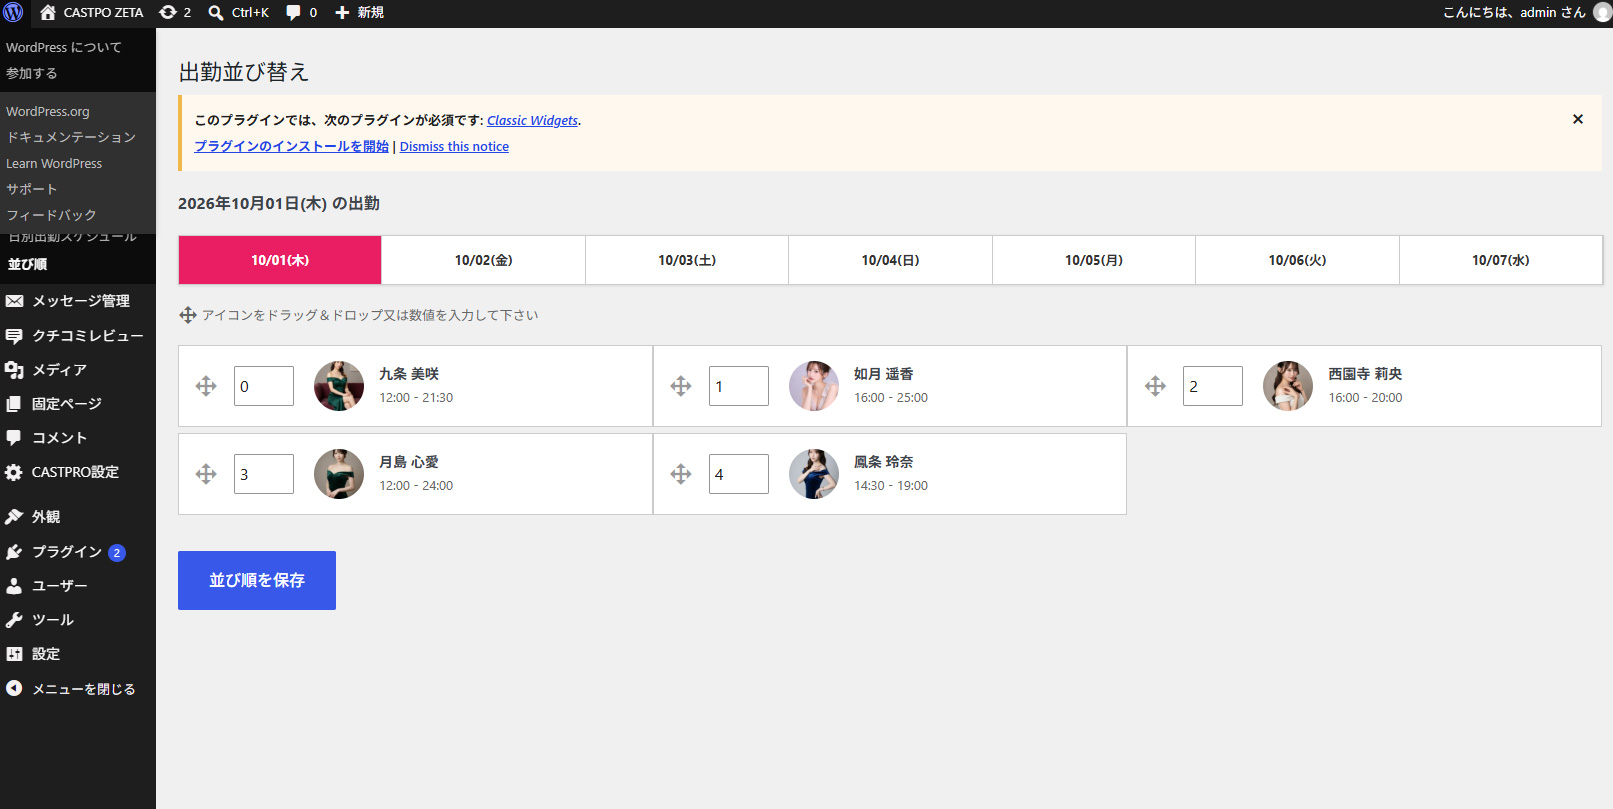Click the drag handle beside 九条 美咲
Image resolution: width=1613 pixels, height=809 pixels.
[x=206, y=386]
